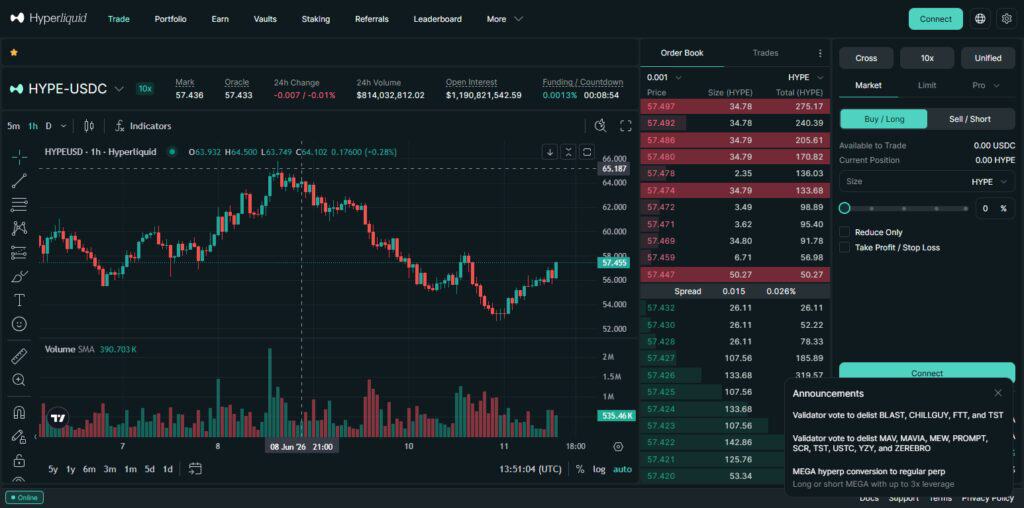The height and width of the screenshot is (508, 1024).
Task: Switch margin mode via Cross button
Action: [866, 58]
